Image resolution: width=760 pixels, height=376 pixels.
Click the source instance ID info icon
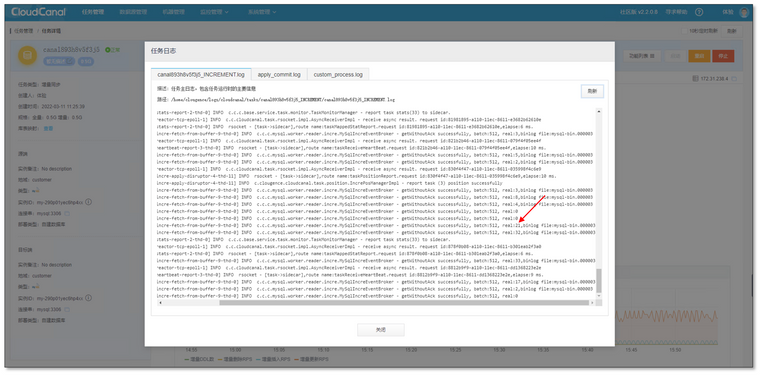pyautogui.click(x=89, y=202)
